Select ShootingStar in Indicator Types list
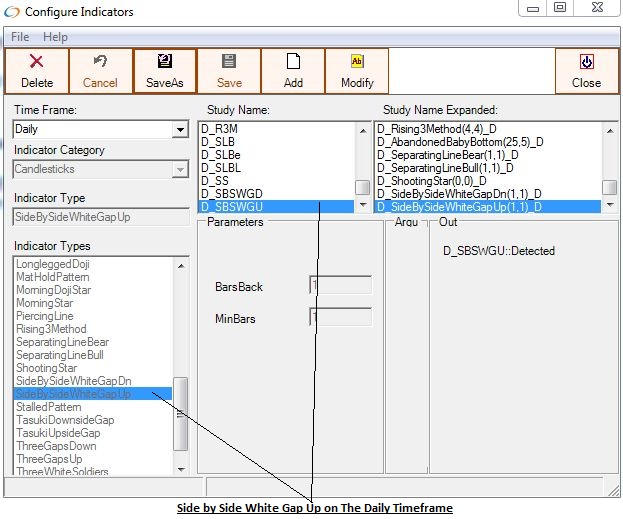 46,368
